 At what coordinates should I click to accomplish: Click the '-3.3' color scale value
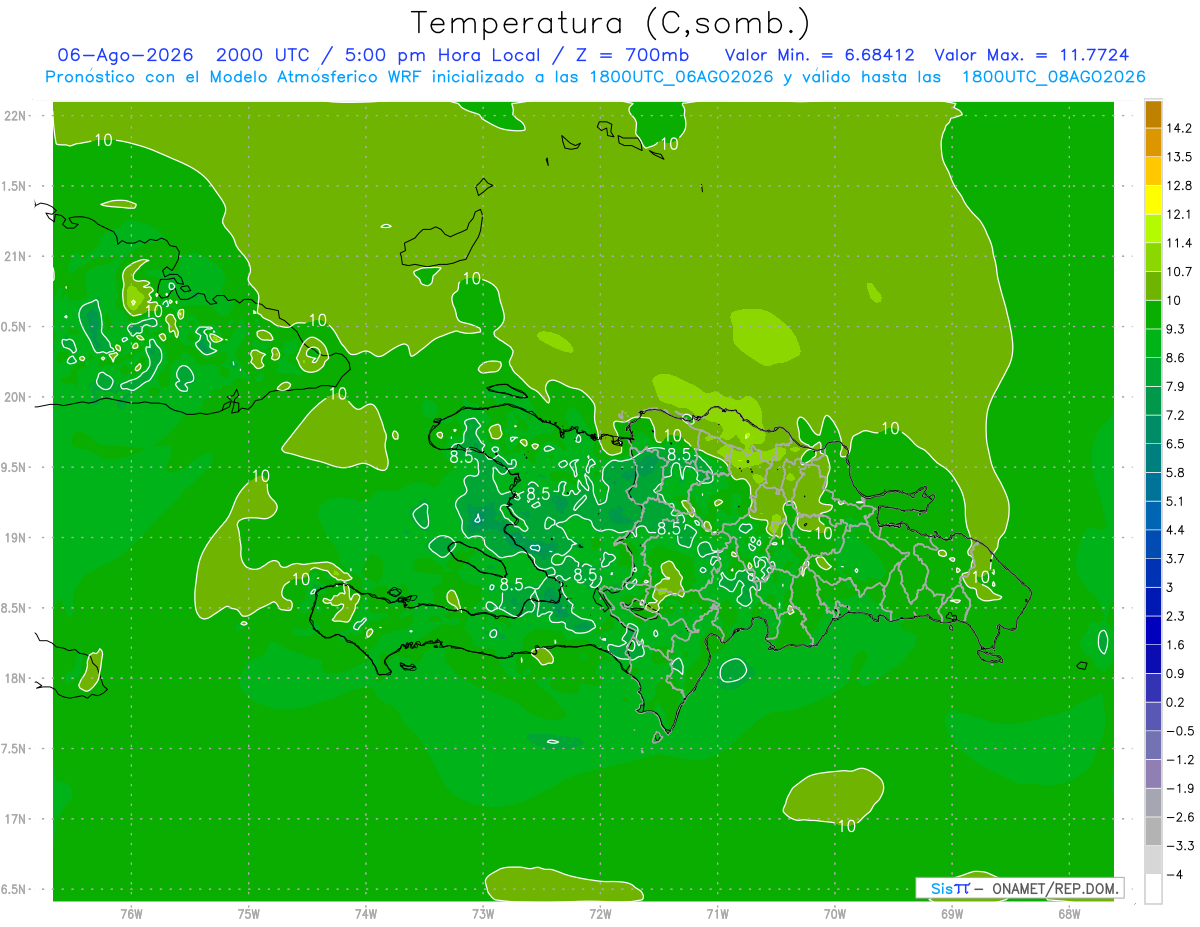1179,846
